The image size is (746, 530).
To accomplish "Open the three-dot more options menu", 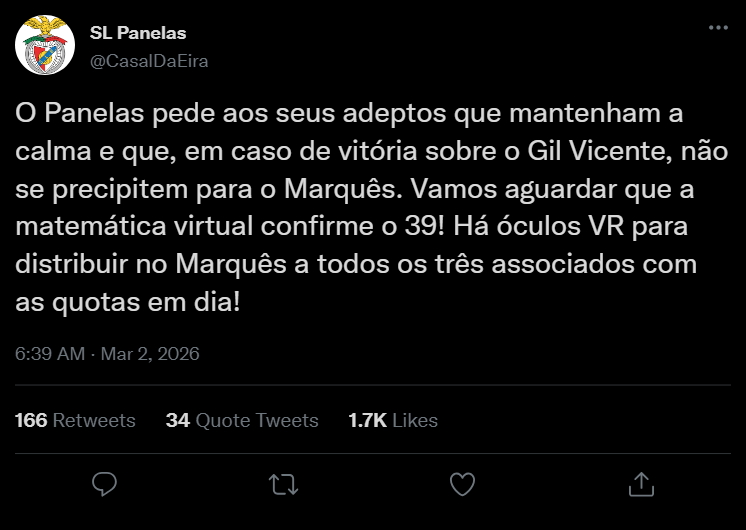I will pyautogui.click(x=717, y=30).
